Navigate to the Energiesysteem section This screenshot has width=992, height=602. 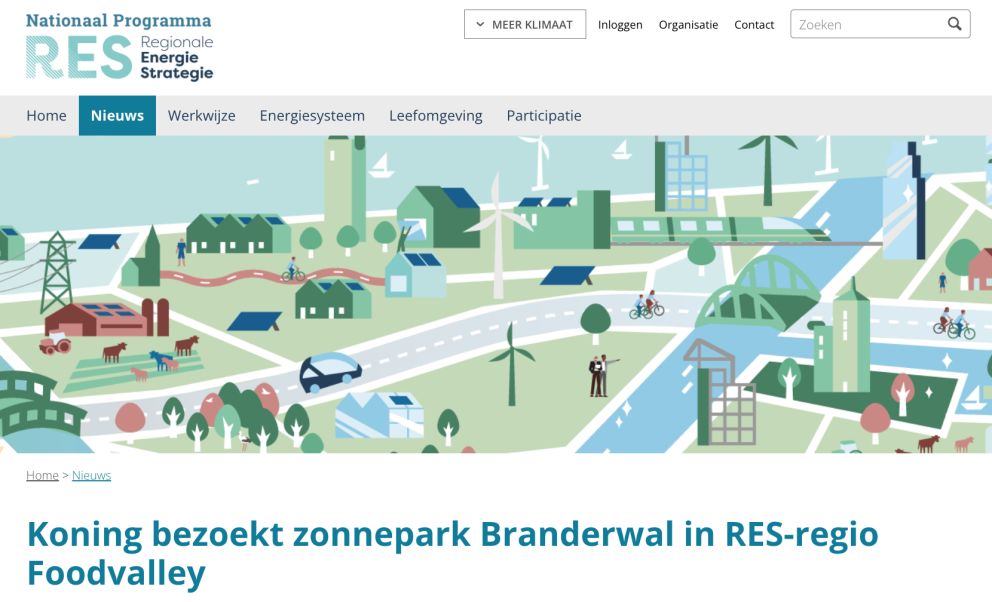312,116
